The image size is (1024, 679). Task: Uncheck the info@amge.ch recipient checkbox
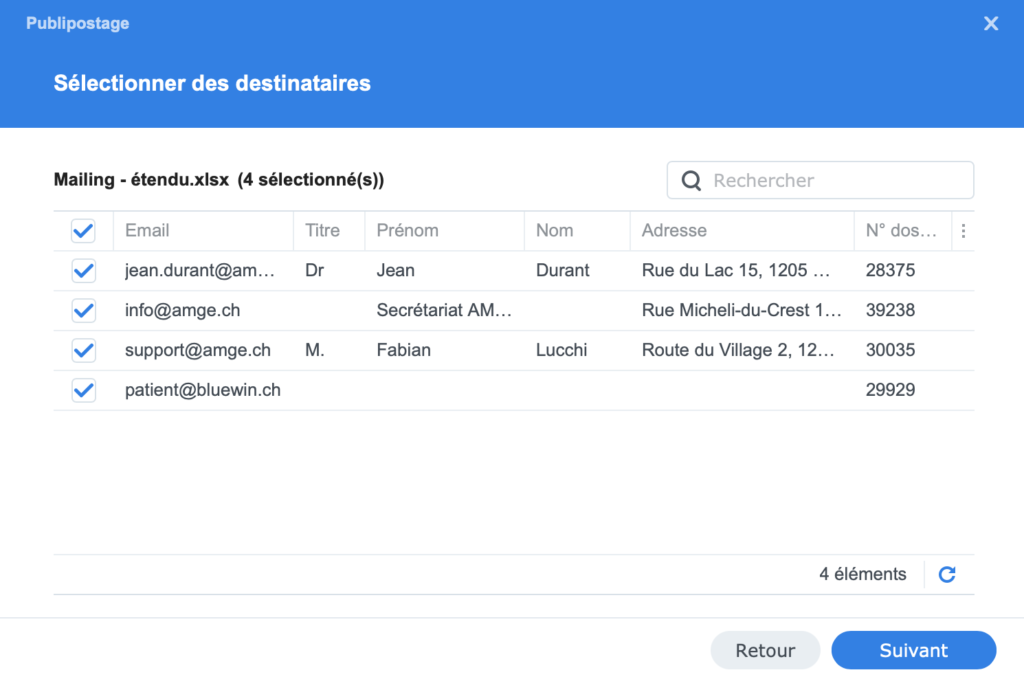click(x=84, y=310)
